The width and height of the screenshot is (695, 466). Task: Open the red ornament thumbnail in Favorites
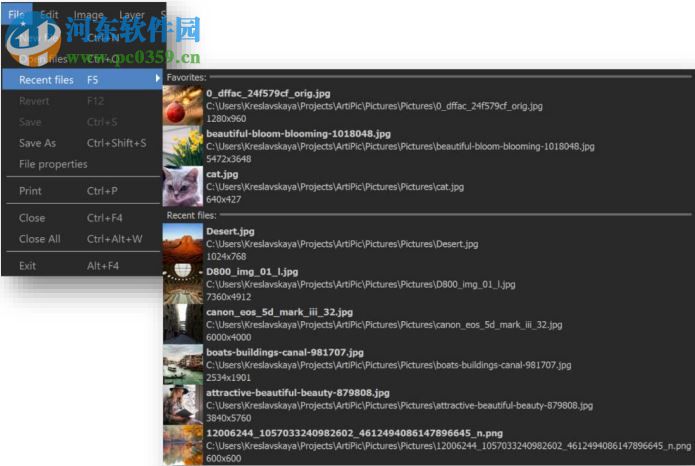click(183, 105)
